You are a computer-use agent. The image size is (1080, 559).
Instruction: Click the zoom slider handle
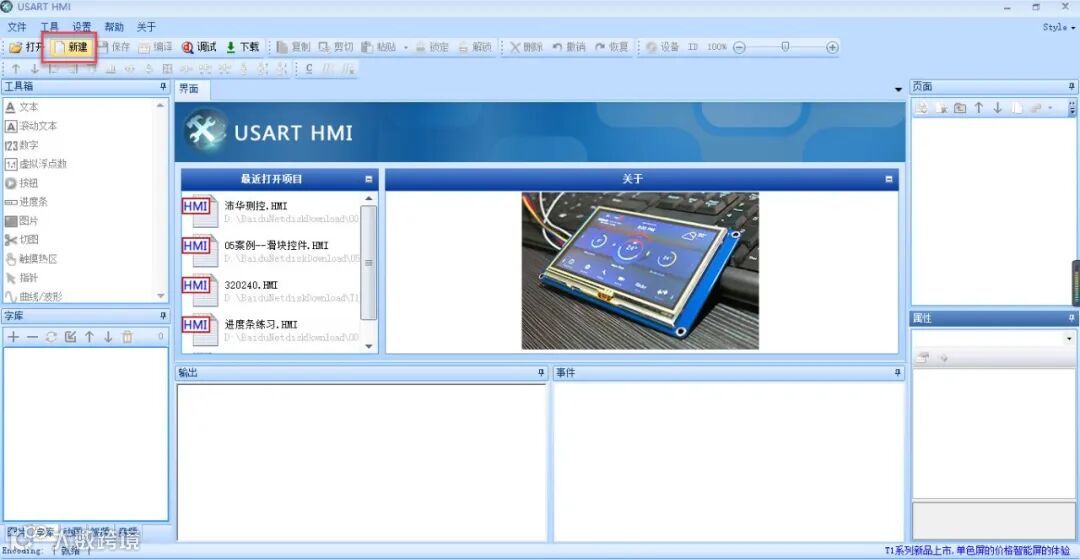coord(785,47)
